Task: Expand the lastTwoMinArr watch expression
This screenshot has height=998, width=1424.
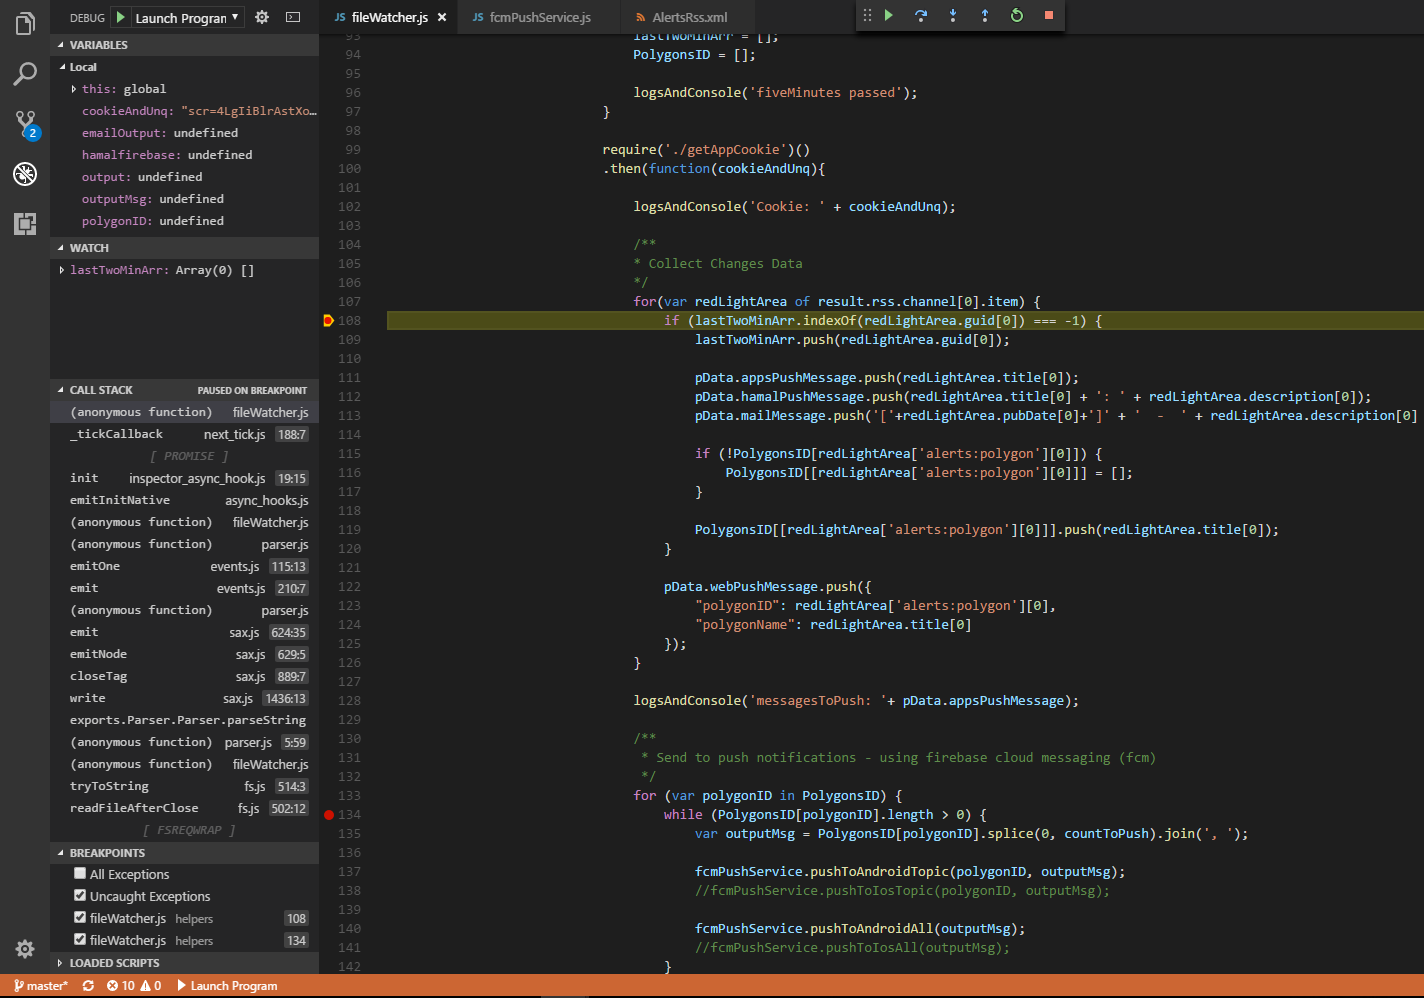Action: (62, 270)
